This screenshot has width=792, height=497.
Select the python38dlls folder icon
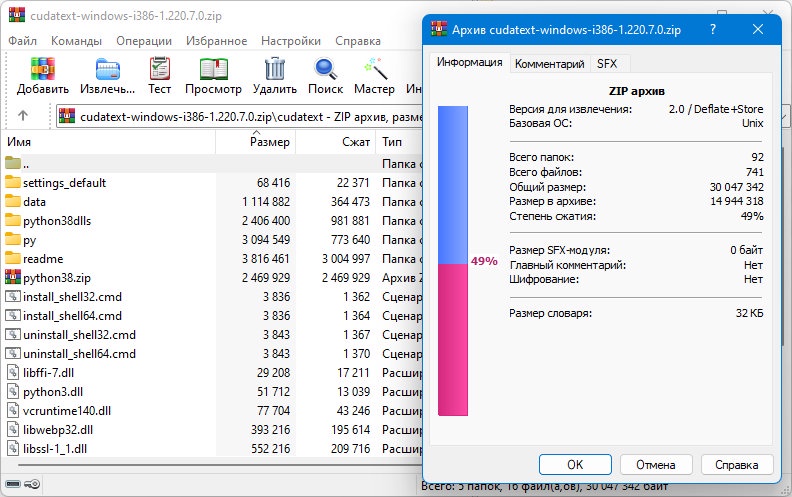click(13, 220)
